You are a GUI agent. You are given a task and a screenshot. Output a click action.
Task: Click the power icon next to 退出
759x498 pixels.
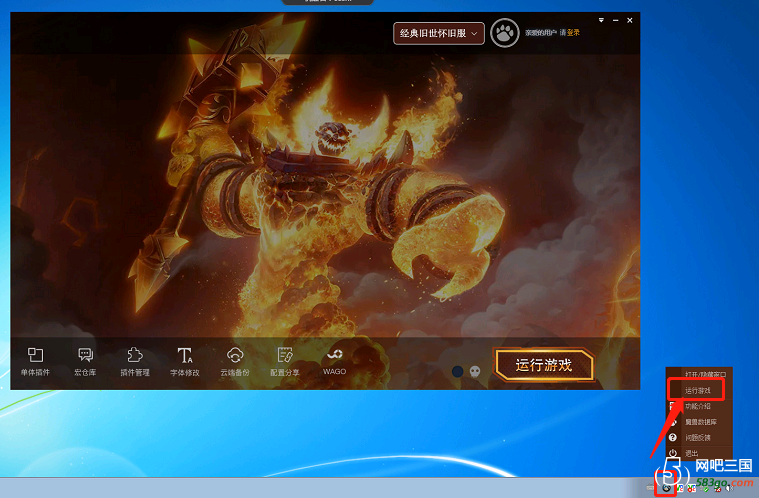tap(672, 453)
